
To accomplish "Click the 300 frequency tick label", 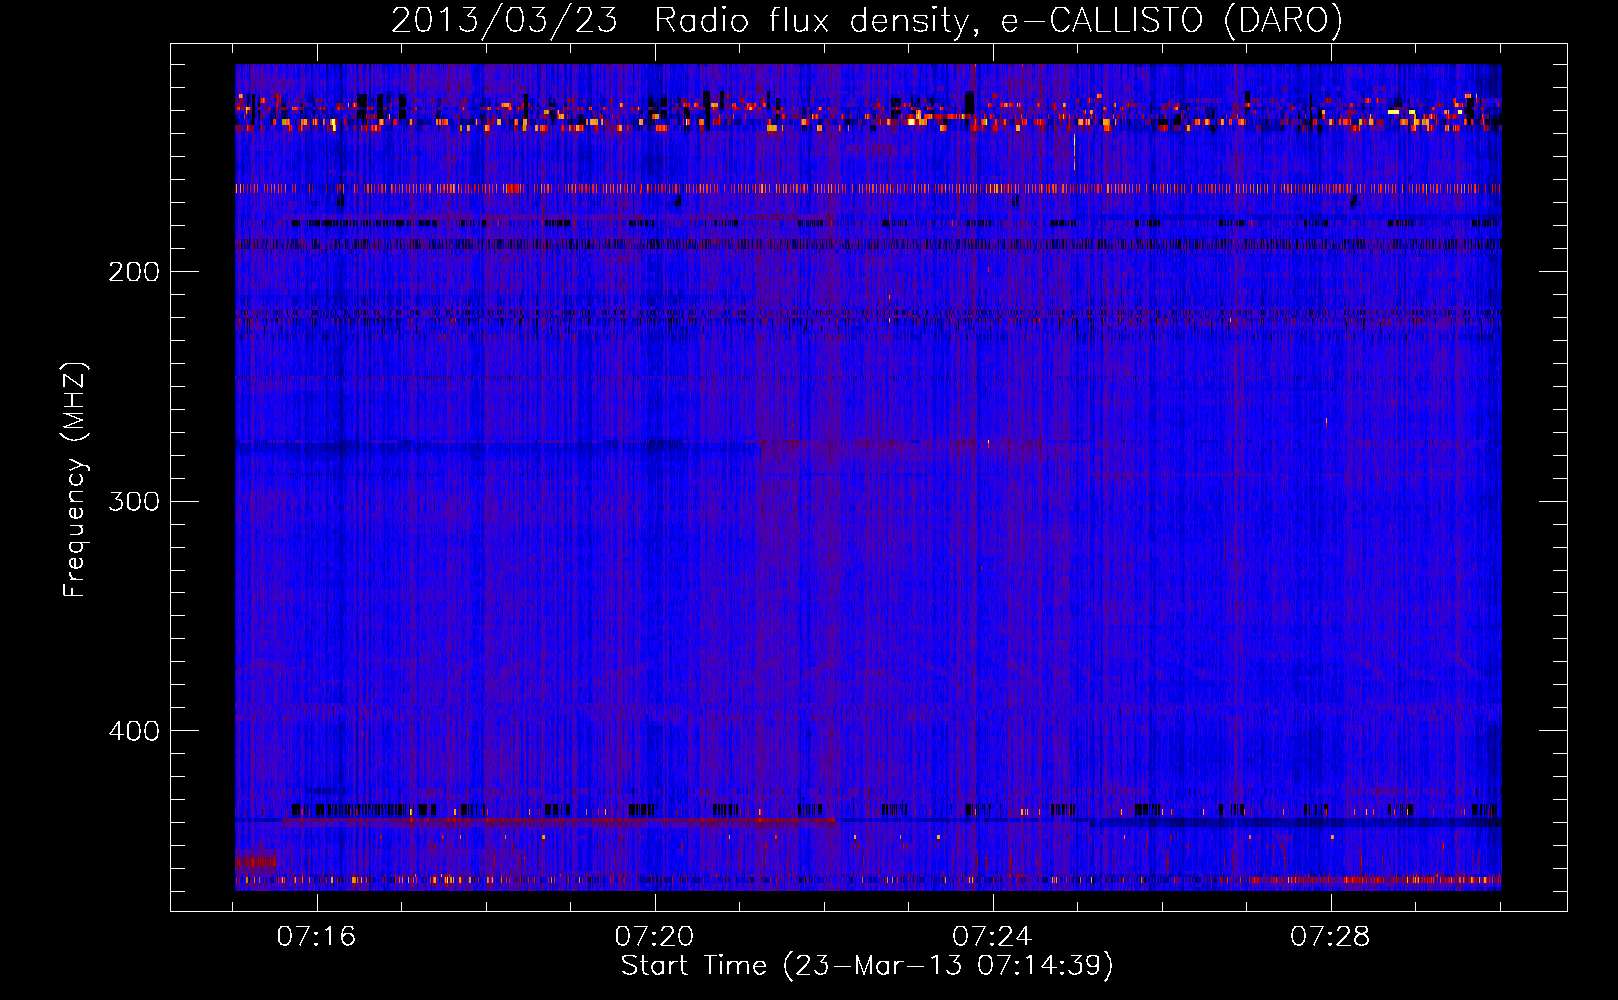I will [133, 501].
